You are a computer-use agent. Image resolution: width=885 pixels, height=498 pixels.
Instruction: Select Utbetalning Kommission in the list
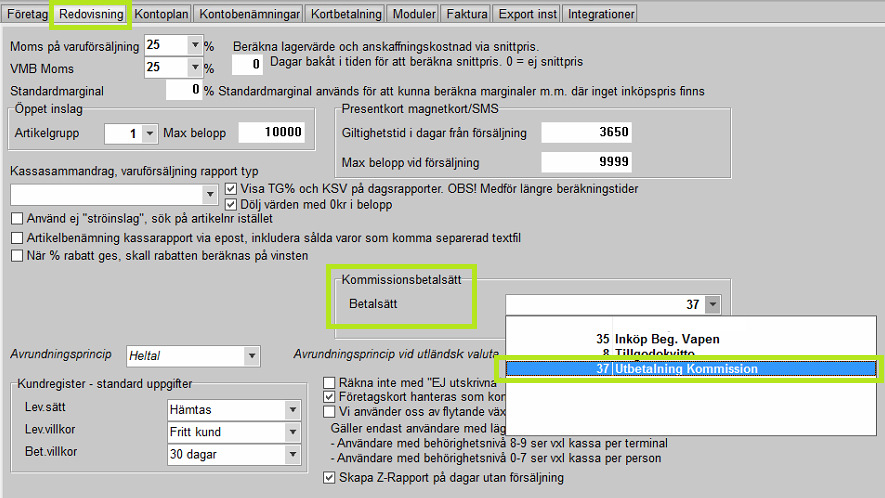(690, 369)
